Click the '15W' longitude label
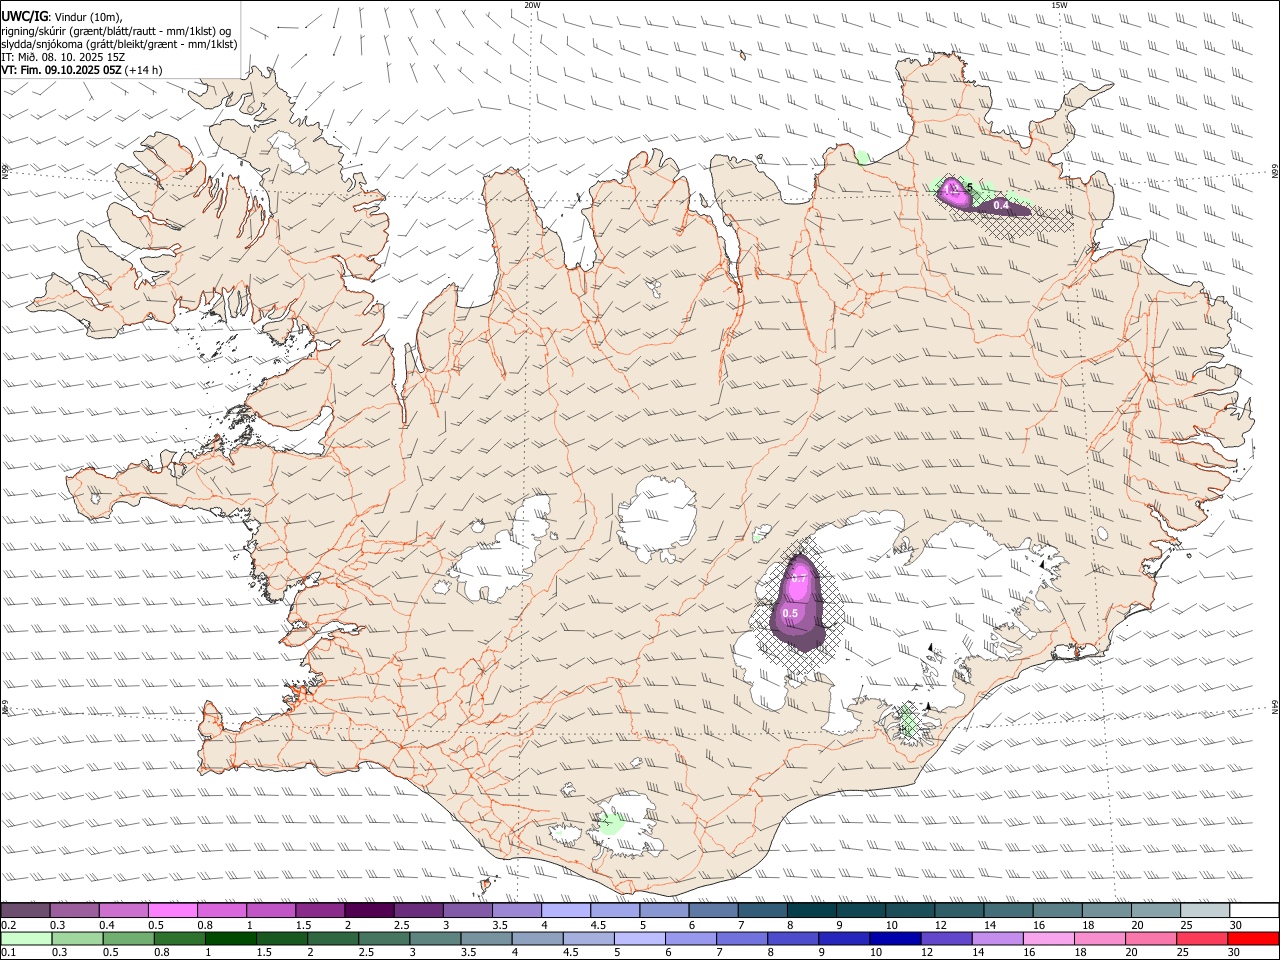The height and width of the screenshot is (960, 1280). click(1060, 5)
